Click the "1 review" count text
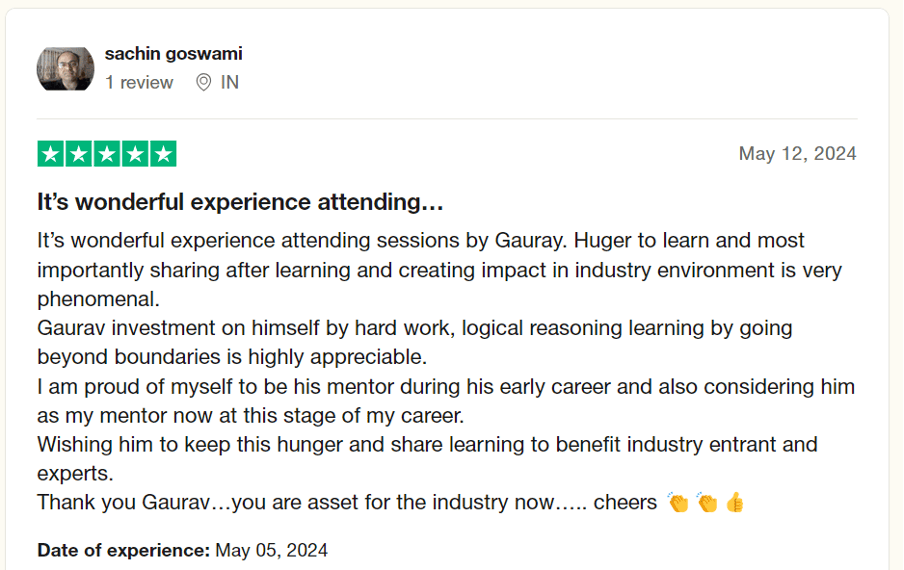This screenshot has width=904, height=570. tap(139, 82)
